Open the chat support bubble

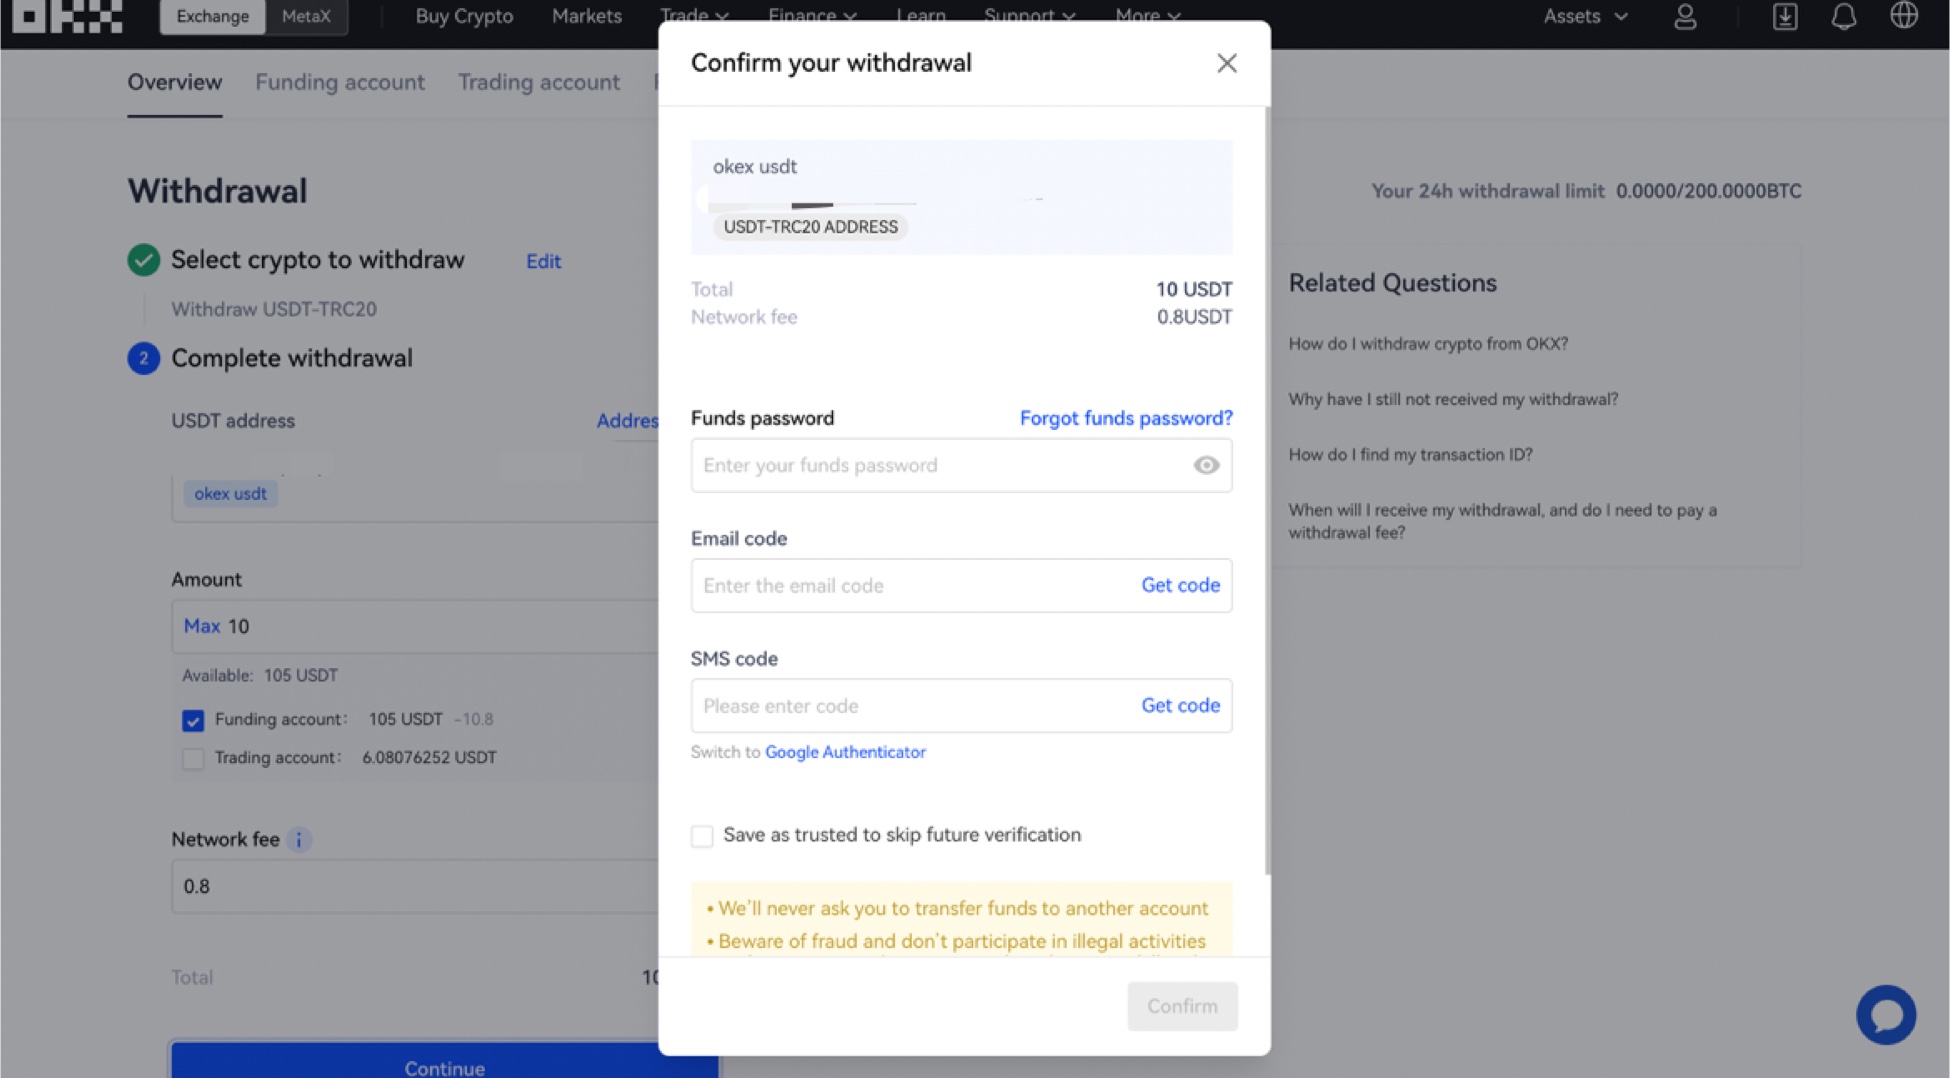click(1886, 1014)
